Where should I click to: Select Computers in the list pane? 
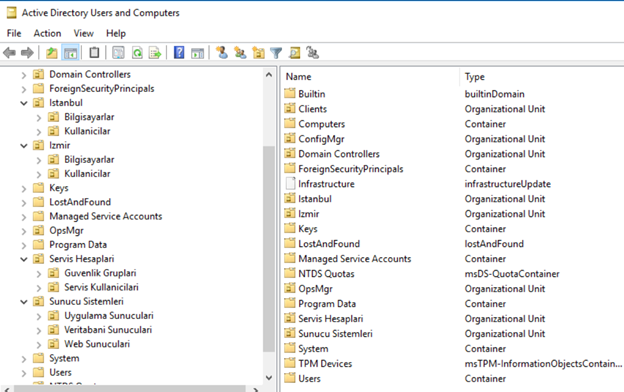click(x=322, y=124)
